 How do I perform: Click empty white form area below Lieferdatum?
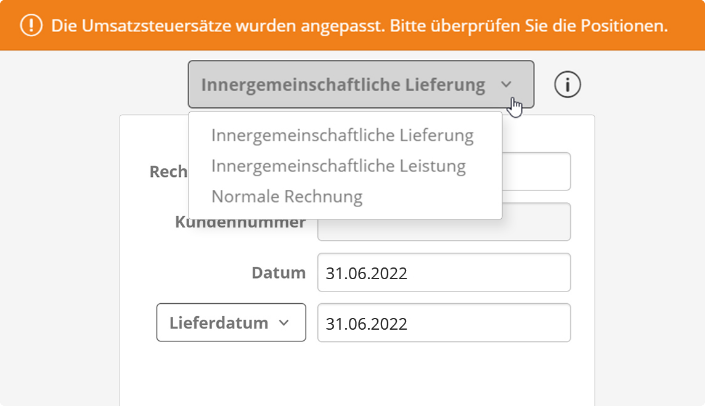[357, 374]
